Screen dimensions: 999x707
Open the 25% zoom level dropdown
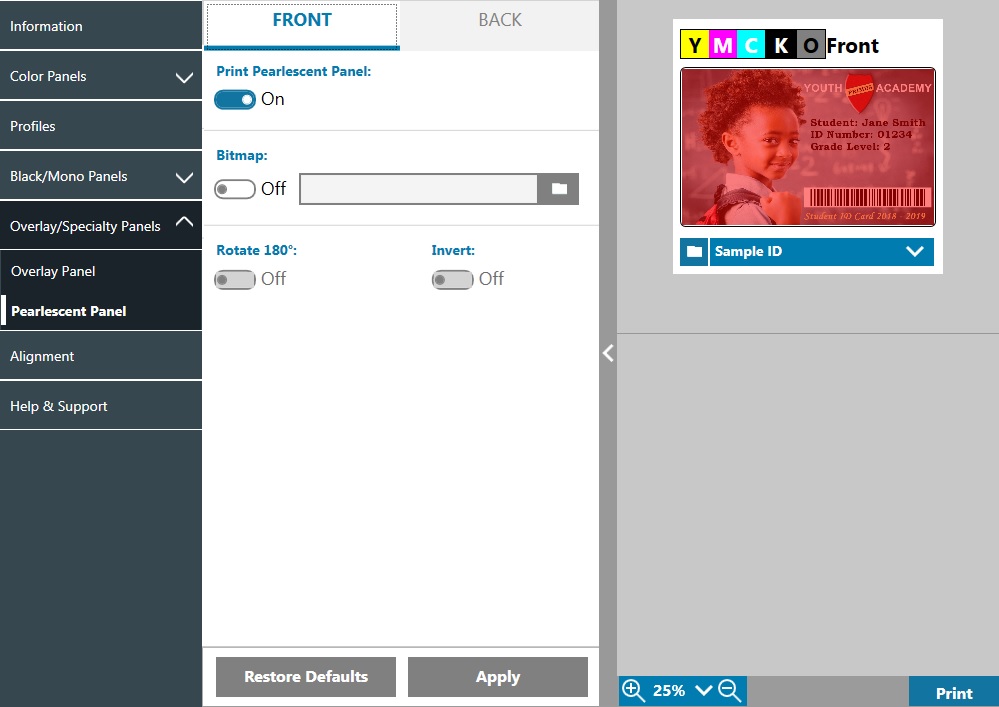click(702, 690)
